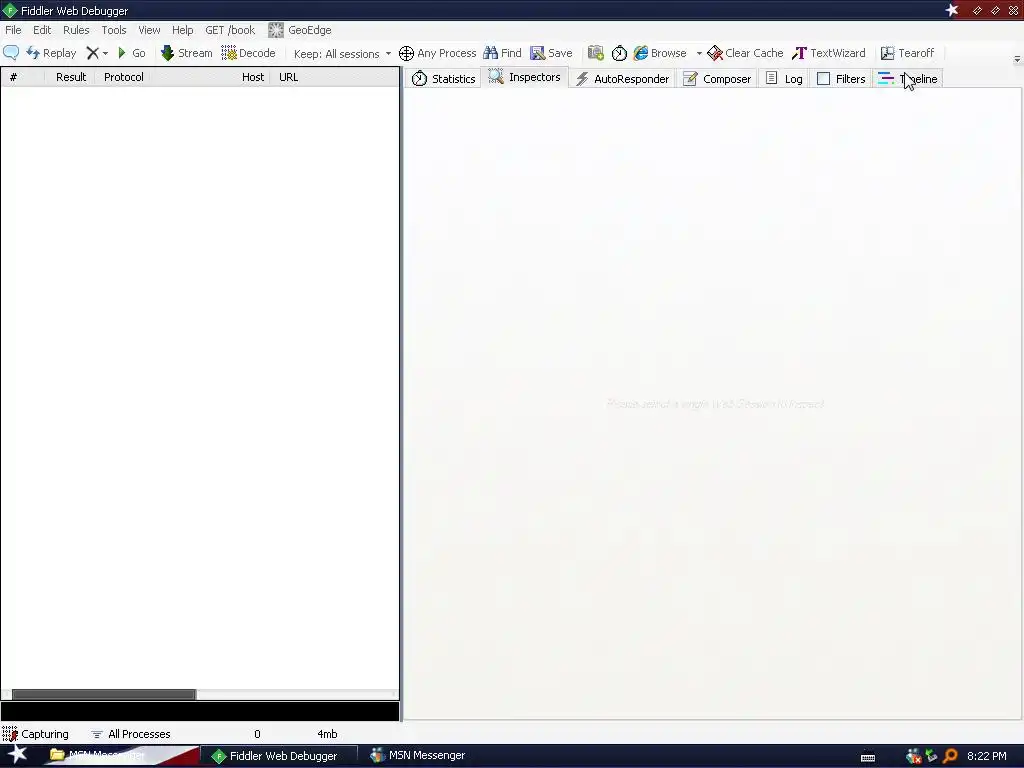Click the Clear Cache button
Image resolution: width=1024 pixels, height=768 pixels.
(x=745, y=53)
